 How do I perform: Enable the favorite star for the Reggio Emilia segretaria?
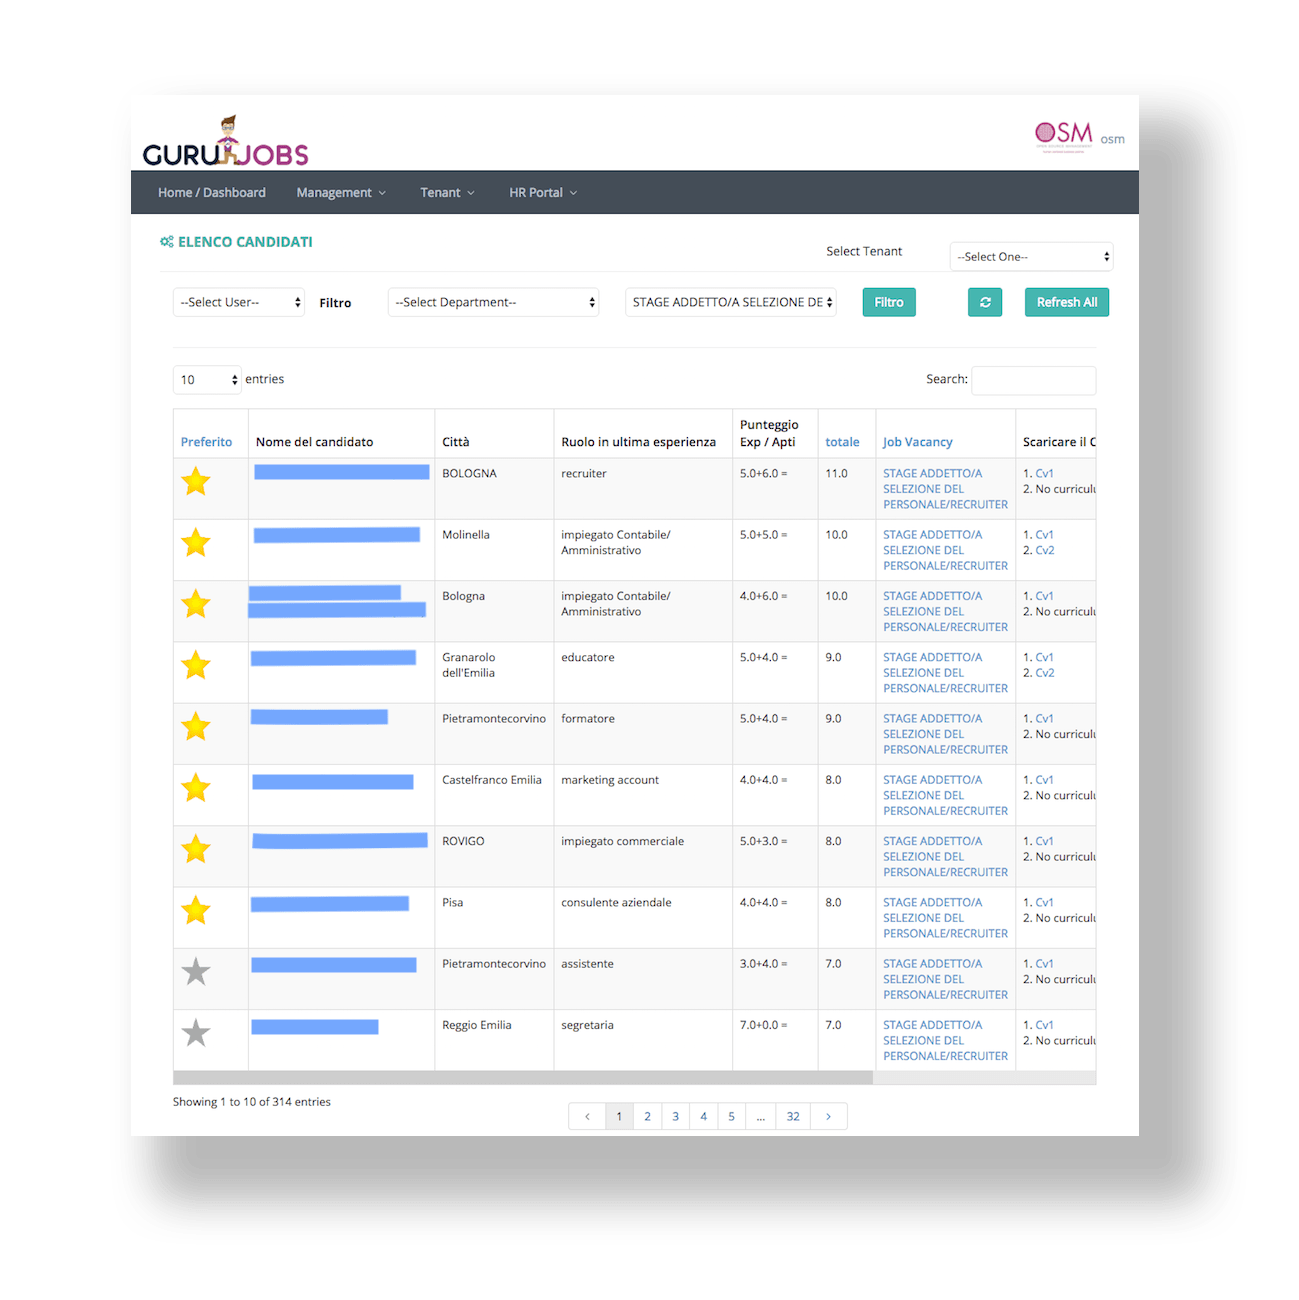click(196, 1033)
